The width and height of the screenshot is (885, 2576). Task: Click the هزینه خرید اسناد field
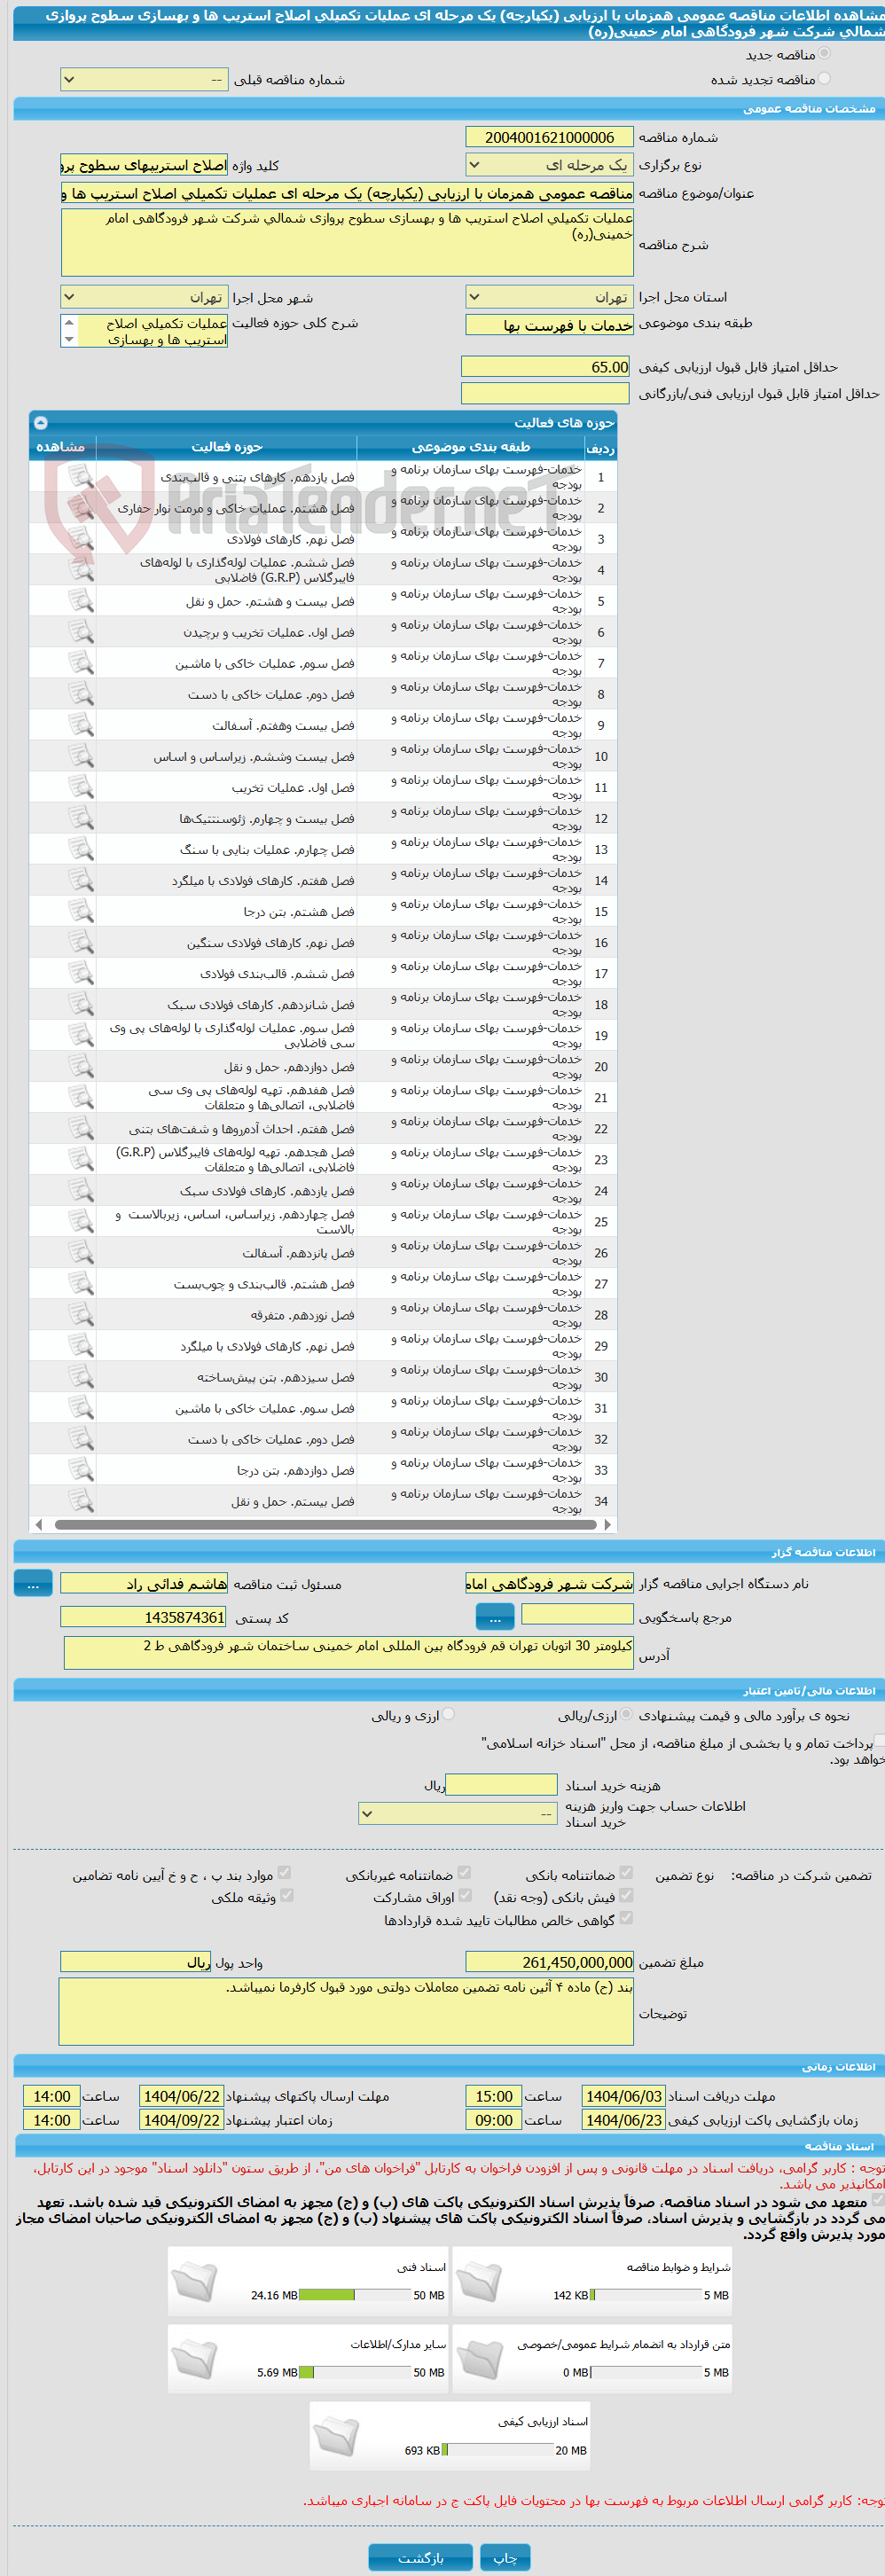[x=501, y=1785]
